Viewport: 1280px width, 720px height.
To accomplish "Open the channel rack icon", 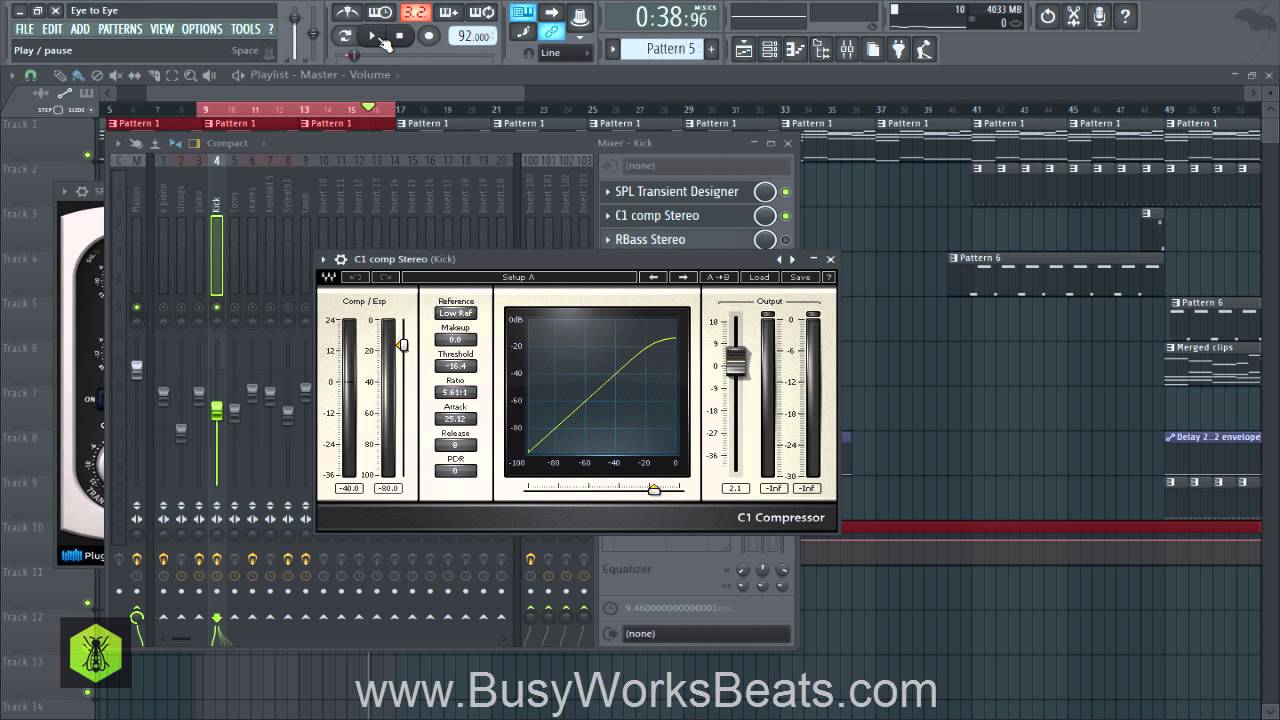I will (x=770, y=48).
